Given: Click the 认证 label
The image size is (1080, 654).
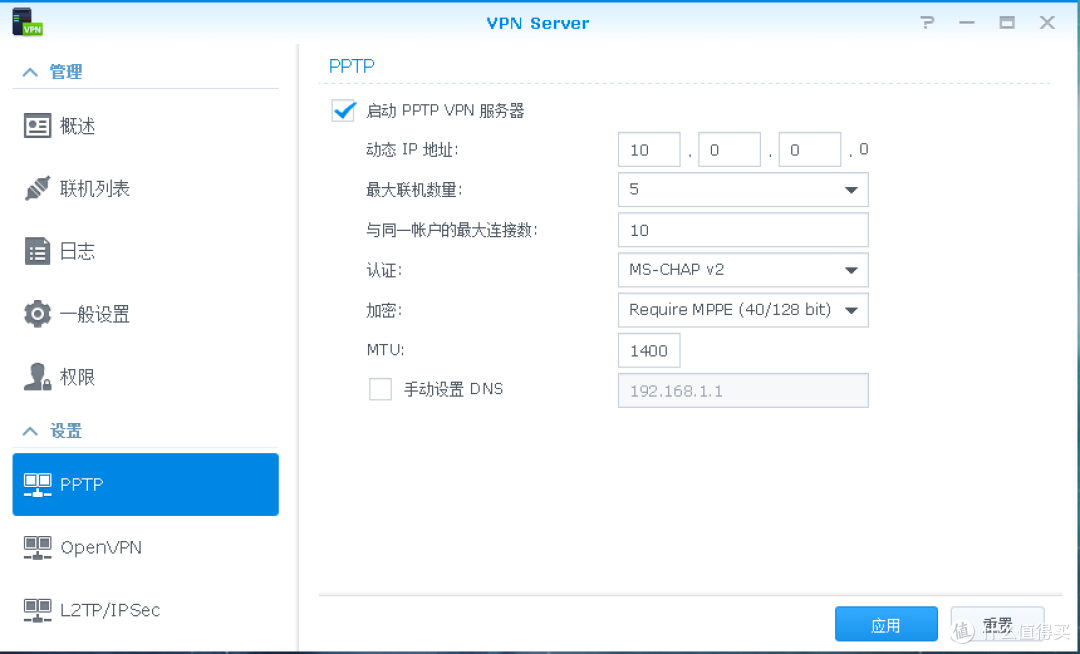Looking at the screenshot, I should click(384, 270).
